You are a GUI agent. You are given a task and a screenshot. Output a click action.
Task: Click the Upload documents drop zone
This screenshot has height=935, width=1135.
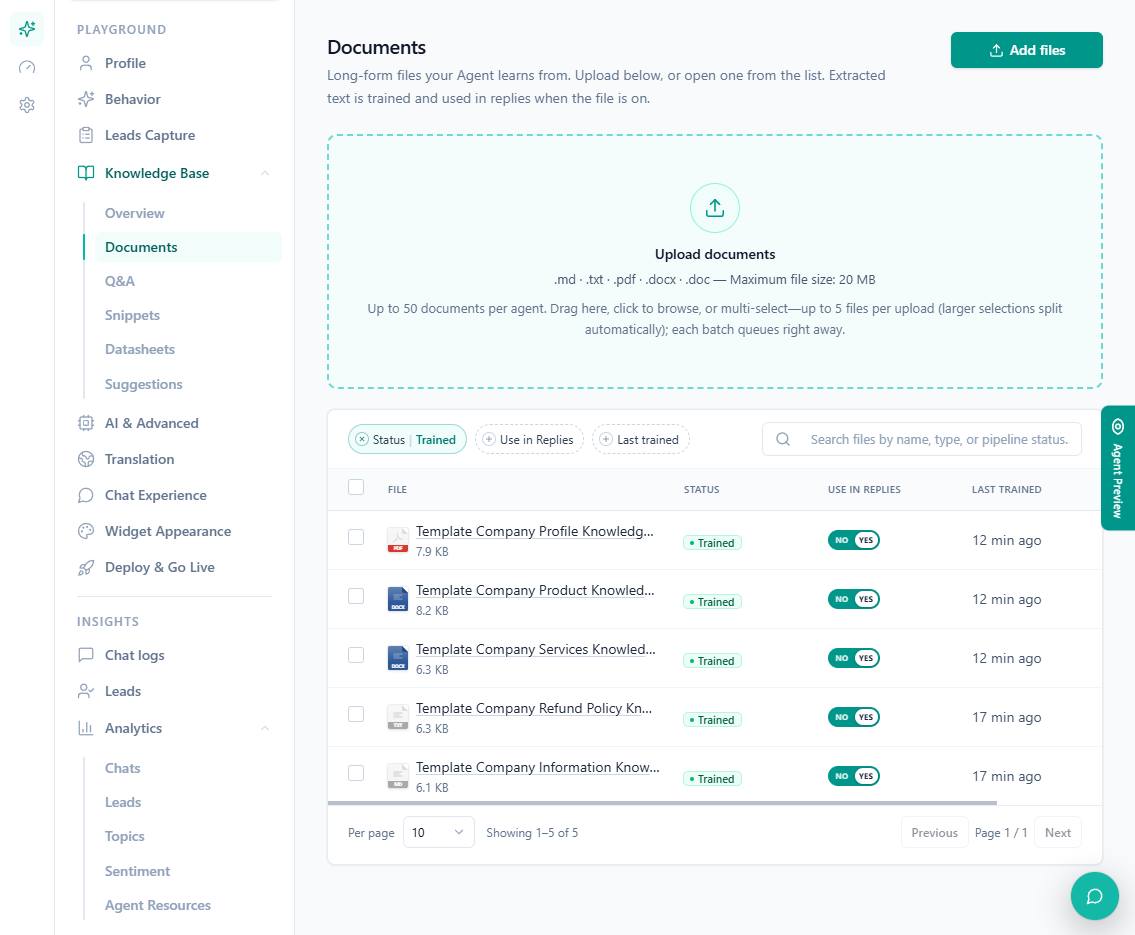pyautogui.click(x=715, y=261)
